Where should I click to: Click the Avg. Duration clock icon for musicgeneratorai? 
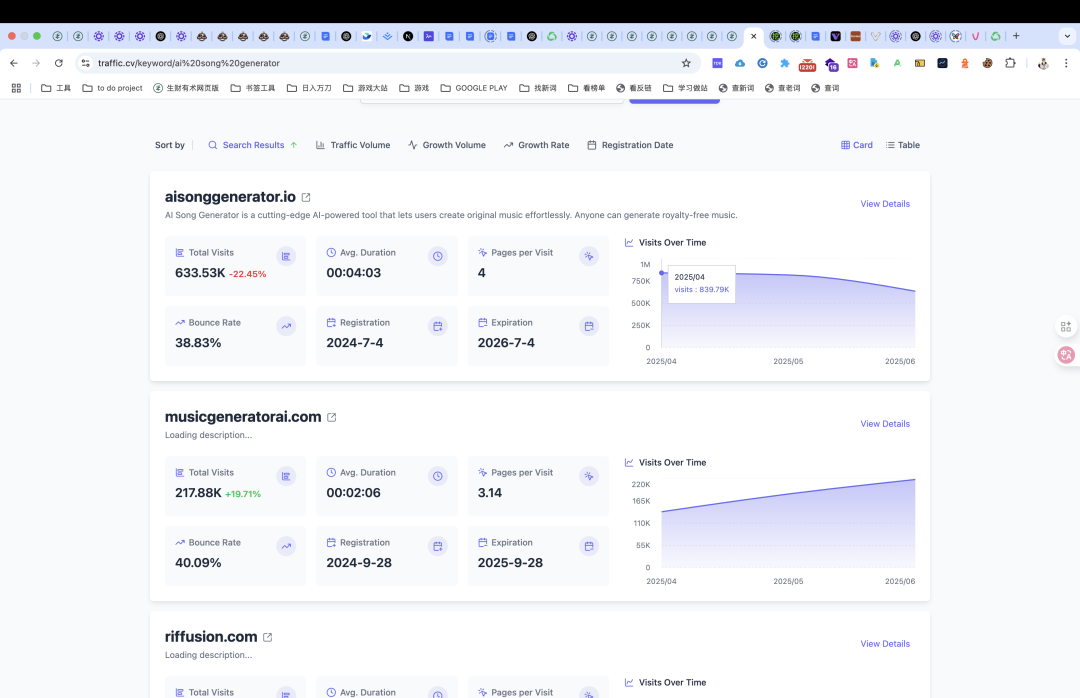point(437,476)
